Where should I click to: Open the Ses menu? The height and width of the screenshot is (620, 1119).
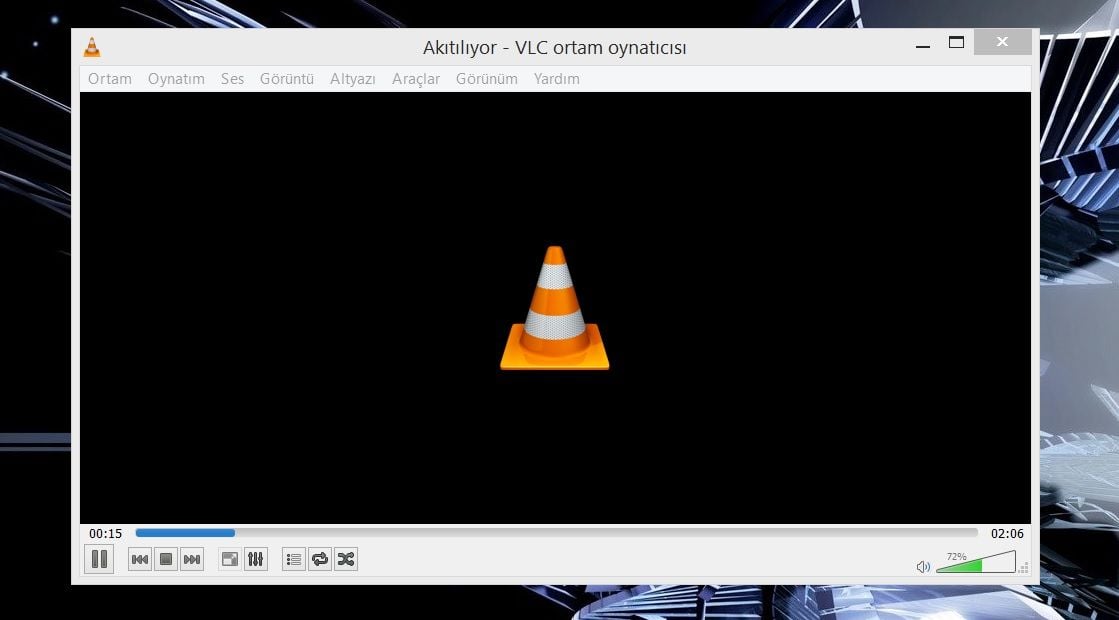(x=233, y=78)
